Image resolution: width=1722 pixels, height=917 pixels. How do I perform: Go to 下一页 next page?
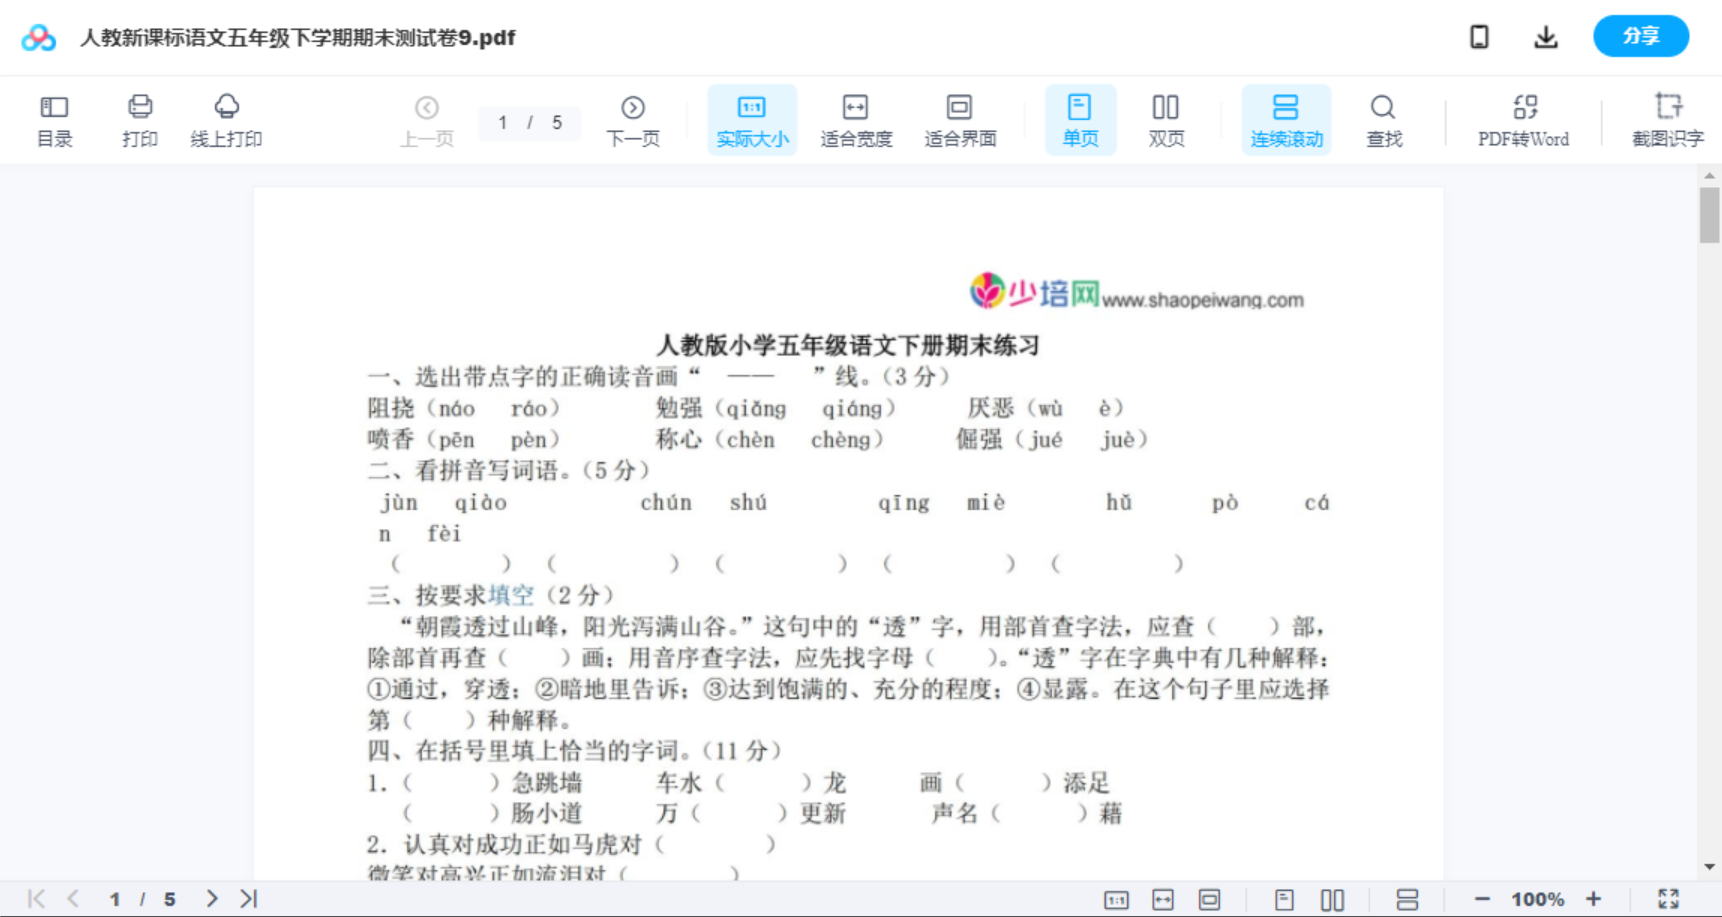click(x=632, y=119)
